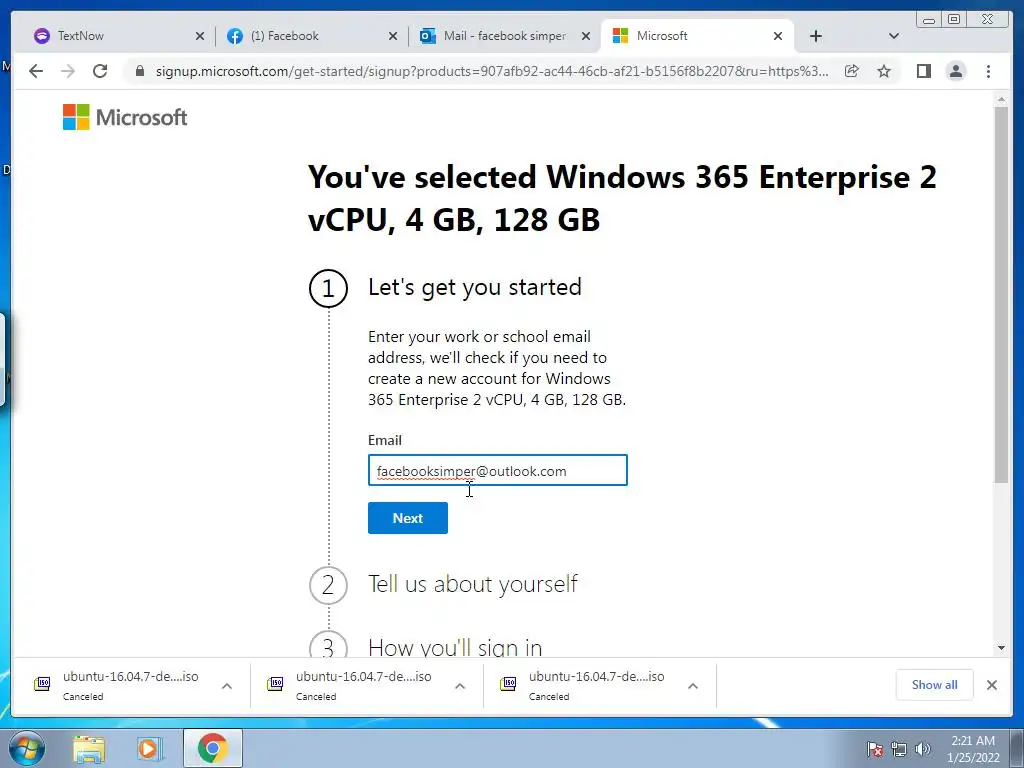Click the second canceled ubuntu iso file icon
1024x768 pixels.
pos(275,684)
